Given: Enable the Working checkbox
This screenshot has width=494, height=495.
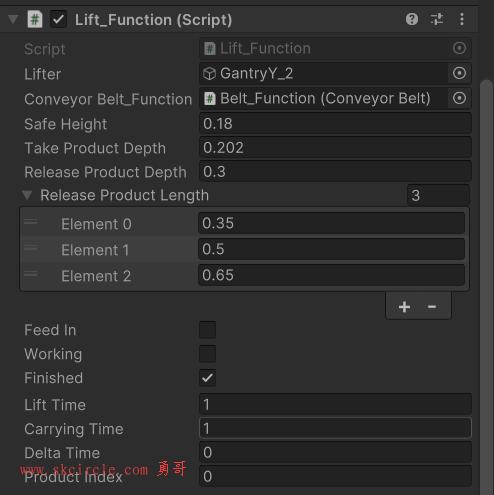Looking at the screenshot, I should coord(207,354).
